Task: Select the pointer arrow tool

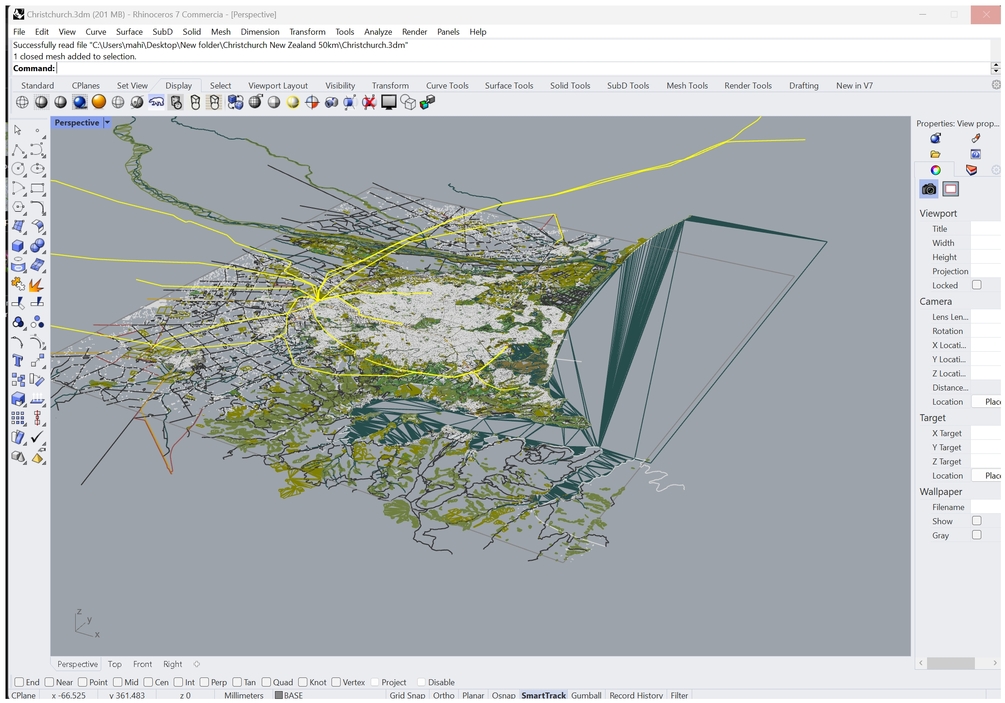Action: pyautogui.click(x=18, y=130)
